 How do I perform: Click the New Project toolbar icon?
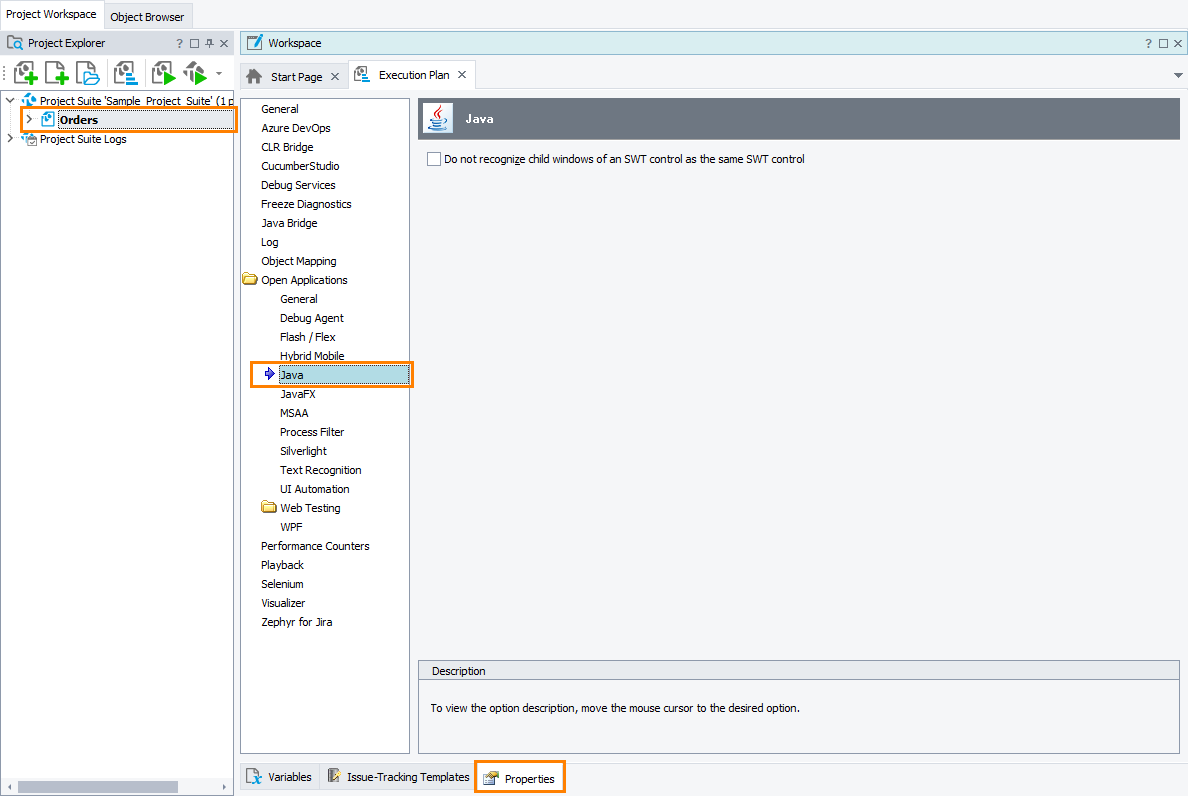point(56,72)
